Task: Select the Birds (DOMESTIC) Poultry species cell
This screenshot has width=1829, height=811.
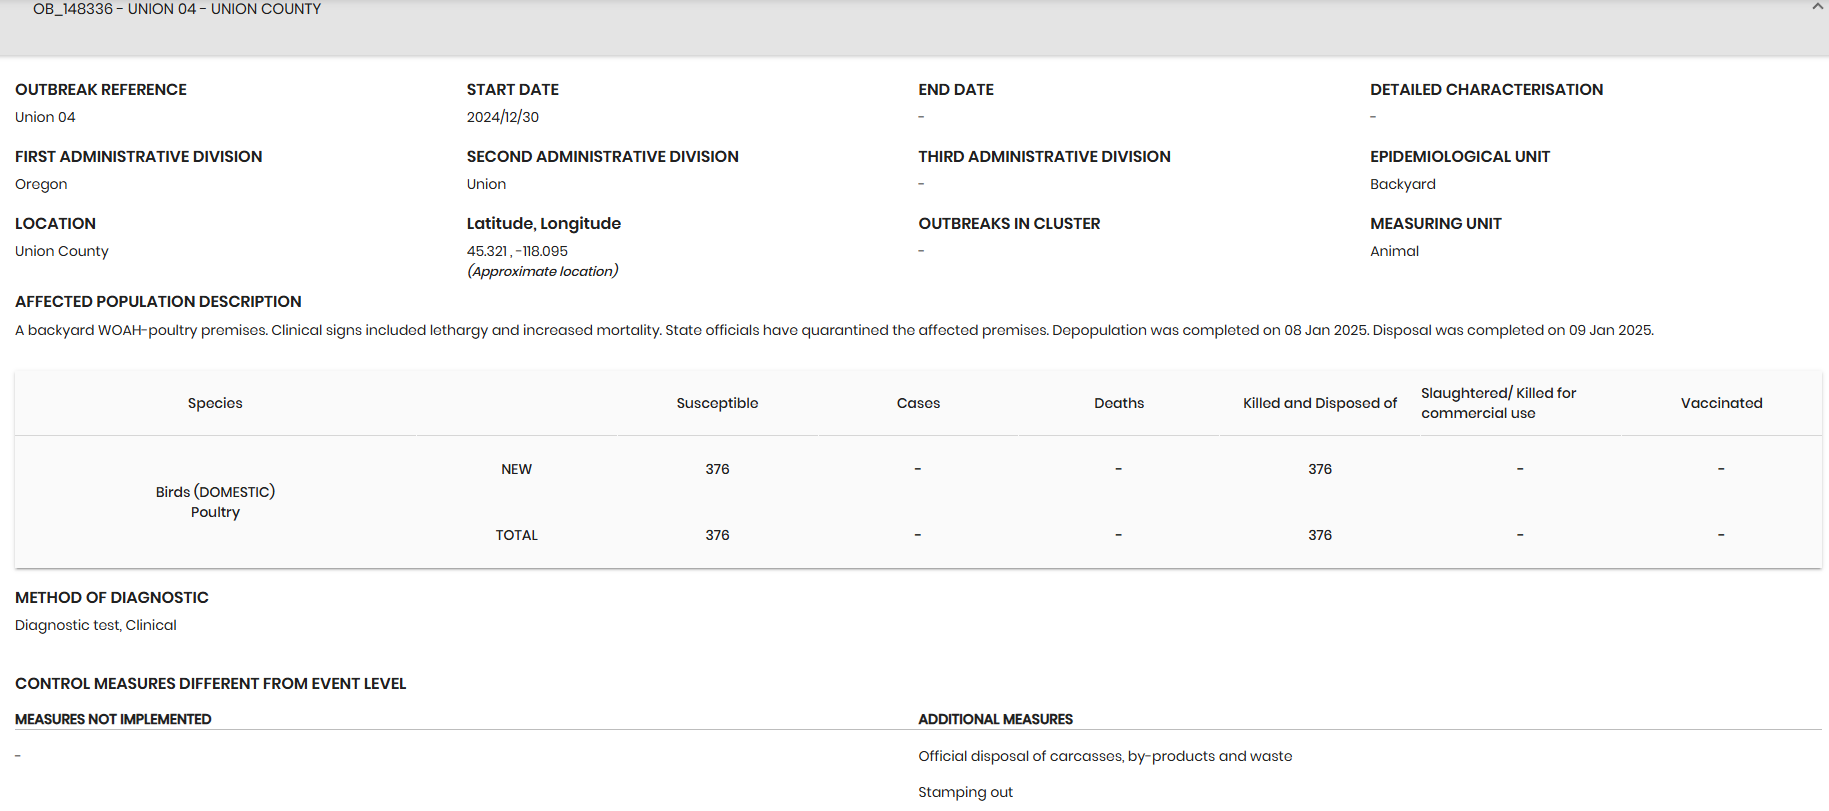Action: click(215, 502)
